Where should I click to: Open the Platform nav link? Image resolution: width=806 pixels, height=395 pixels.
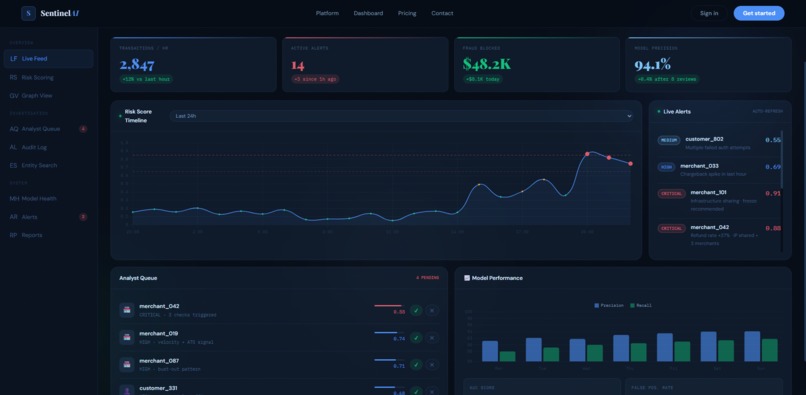tap(327, 13)
